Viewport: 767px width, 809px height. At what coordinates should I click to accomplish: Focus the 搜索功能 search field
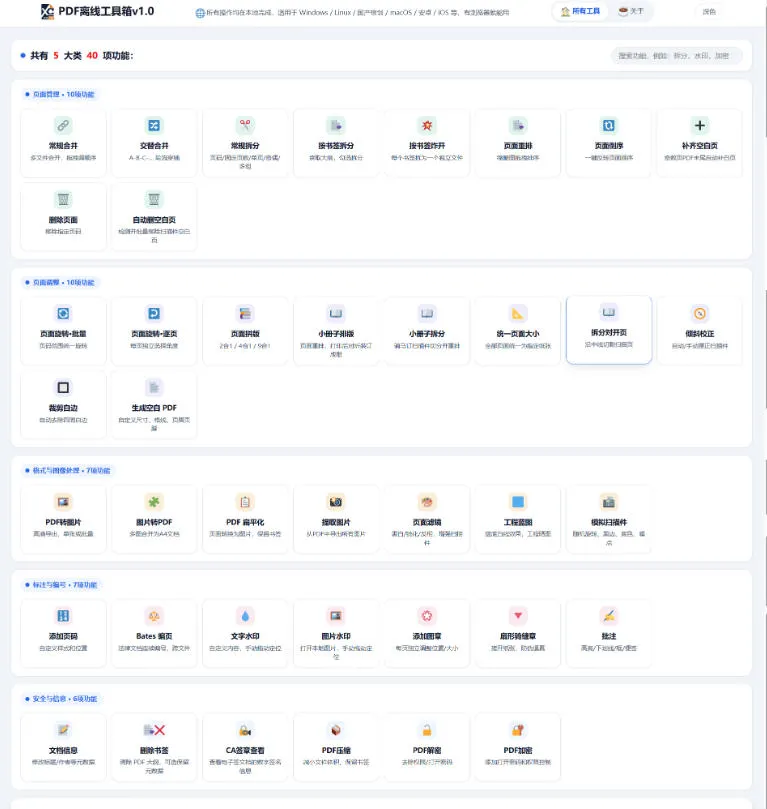pyautogui.click(x=677, y=56)
